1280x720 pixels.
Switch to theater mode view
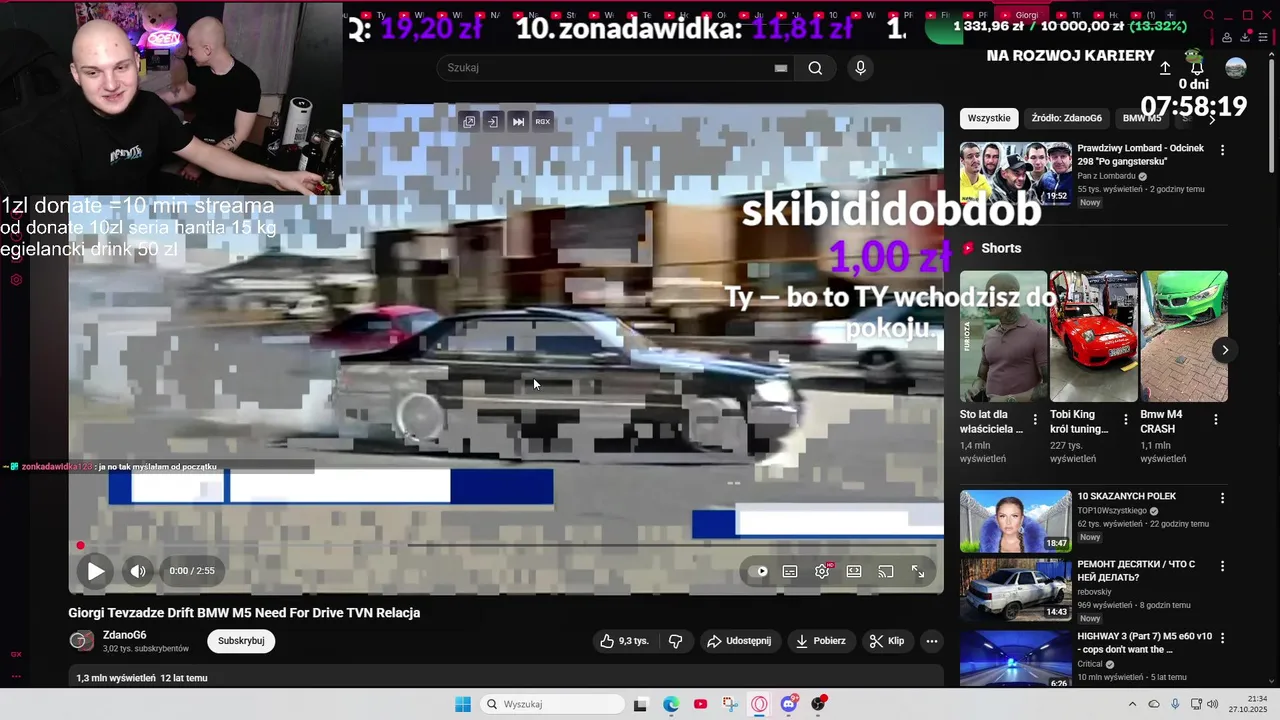854,571
